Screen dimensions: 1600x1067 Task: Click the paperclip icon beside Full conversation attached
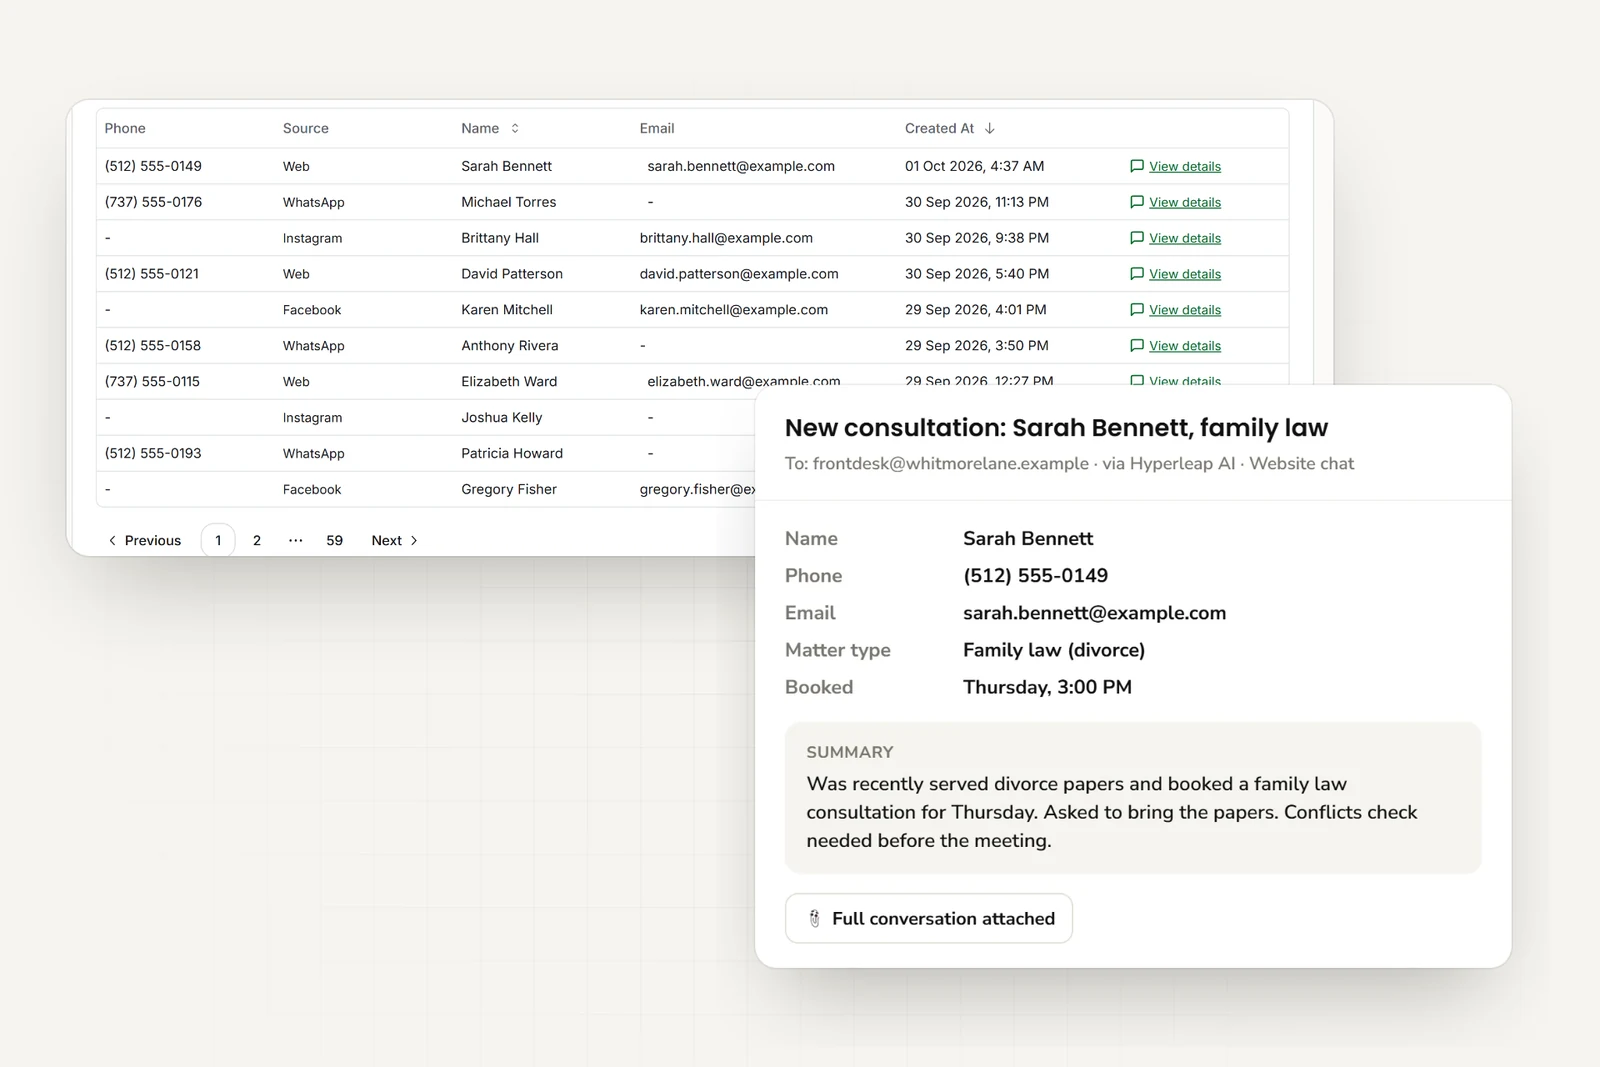click(x=814, y=918)
